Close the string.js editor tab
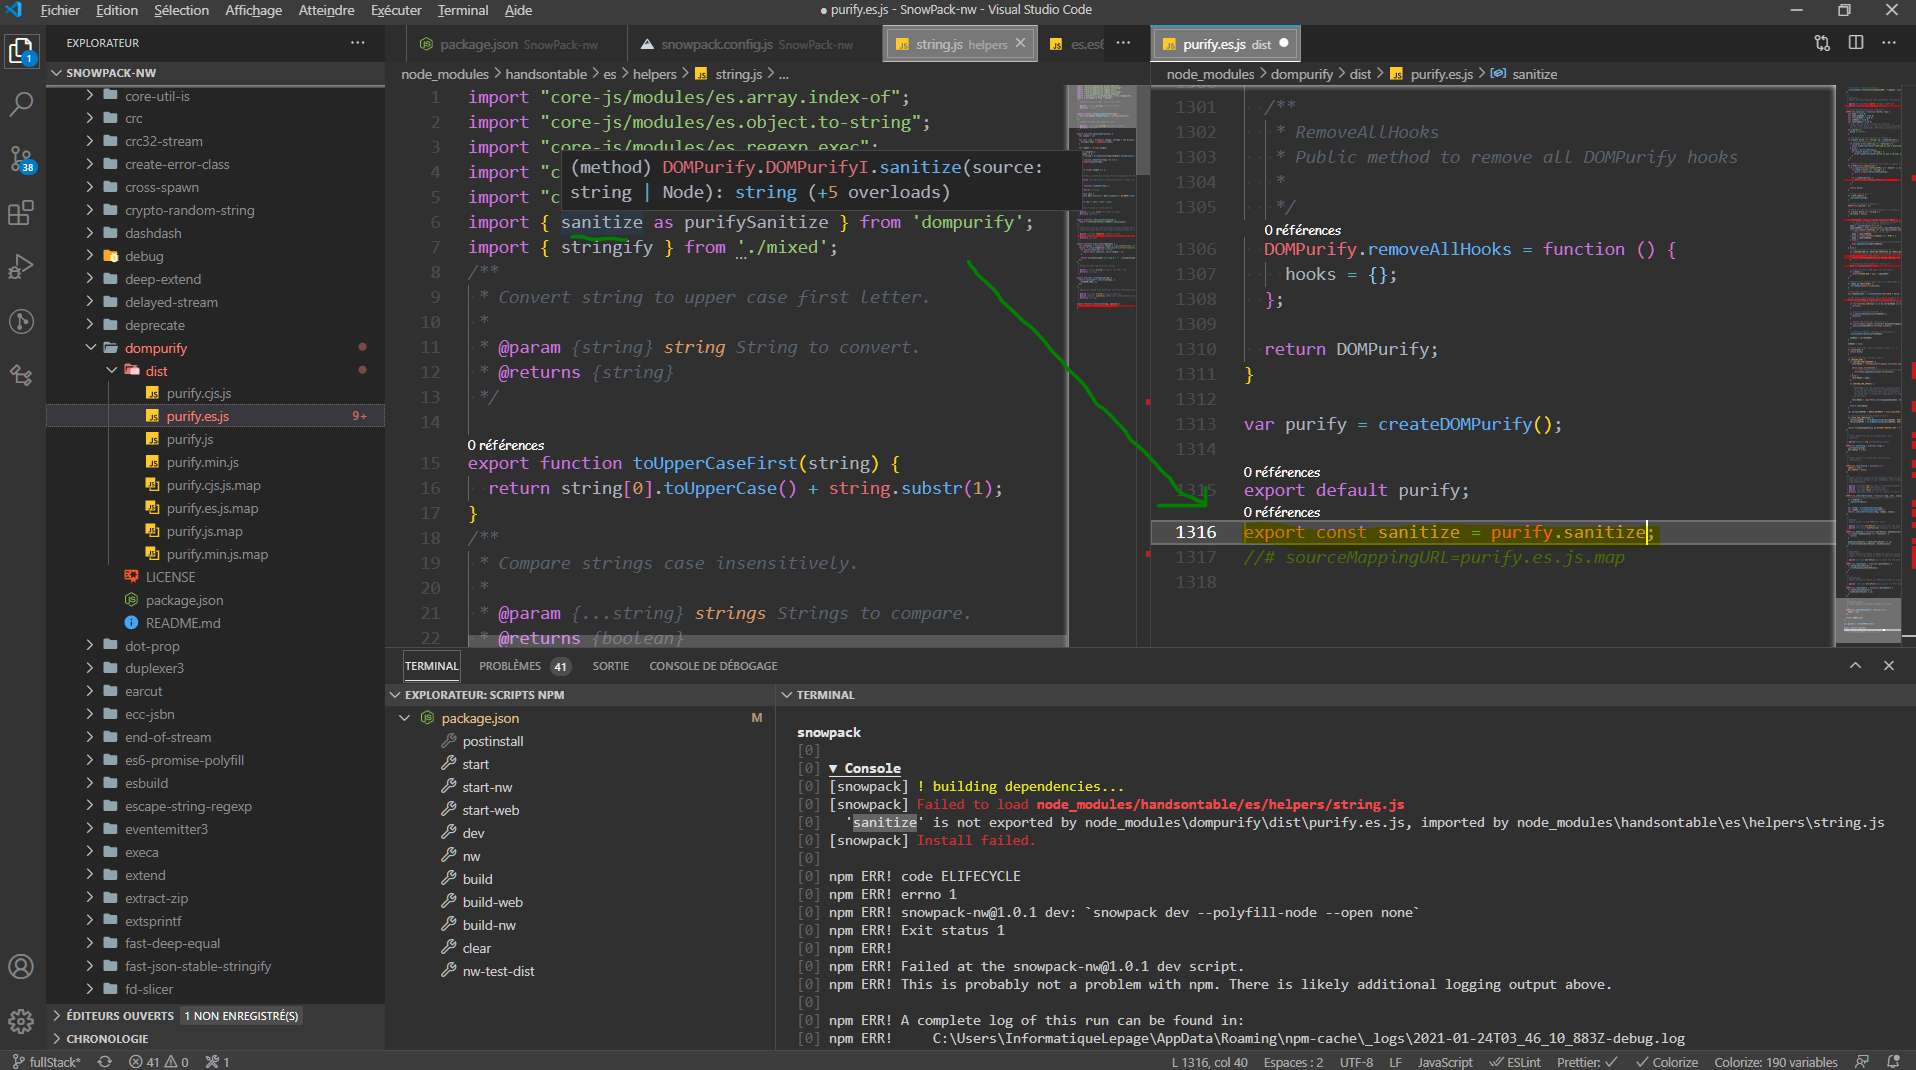 (1021, 43)
